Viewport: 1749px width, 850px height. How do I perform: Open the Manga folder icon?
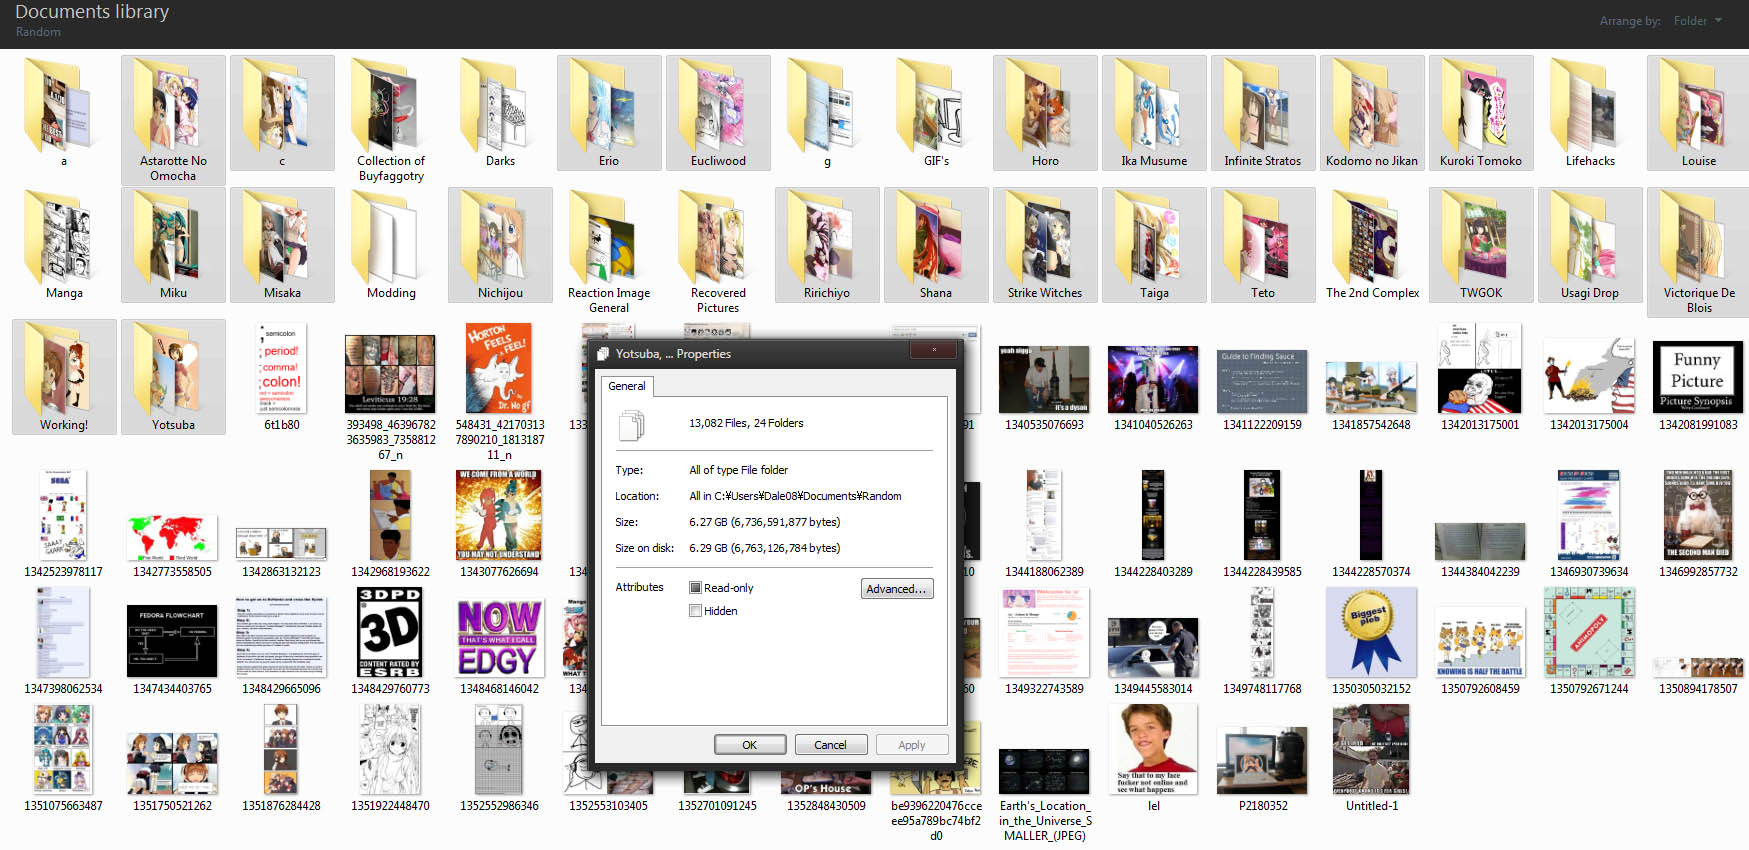64,240
